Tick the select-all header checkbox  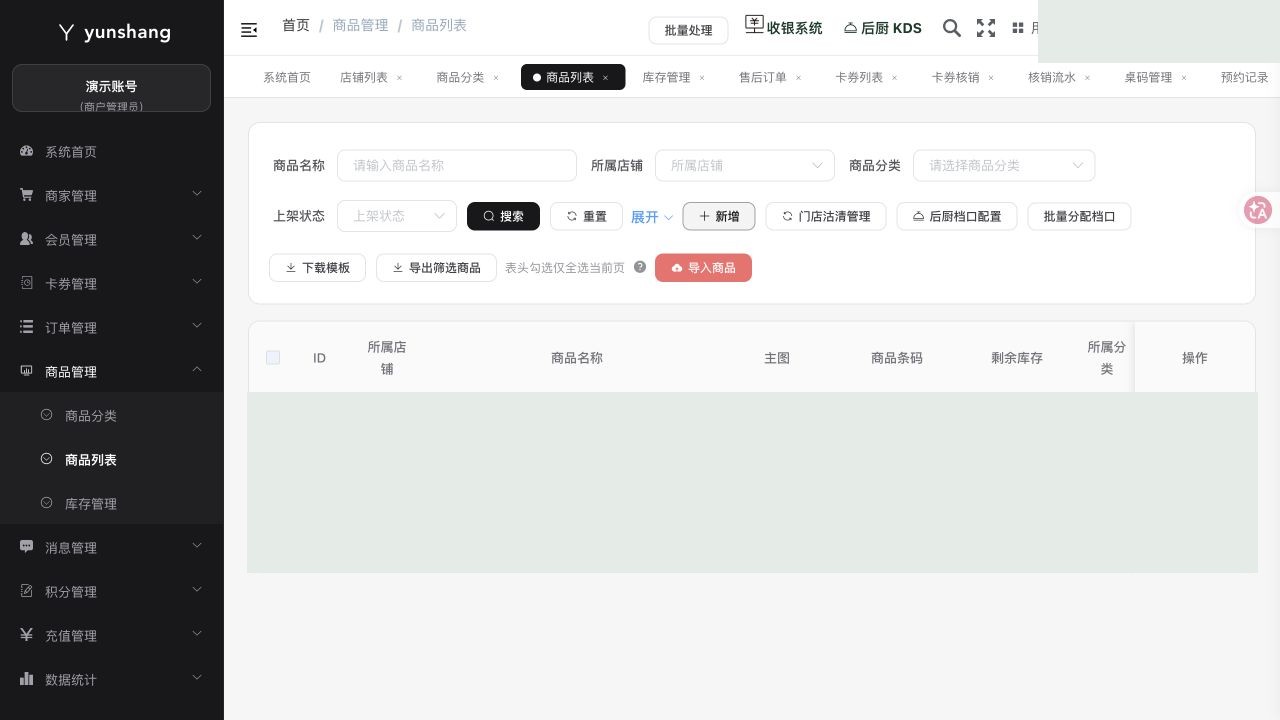(x=273, y=358)
